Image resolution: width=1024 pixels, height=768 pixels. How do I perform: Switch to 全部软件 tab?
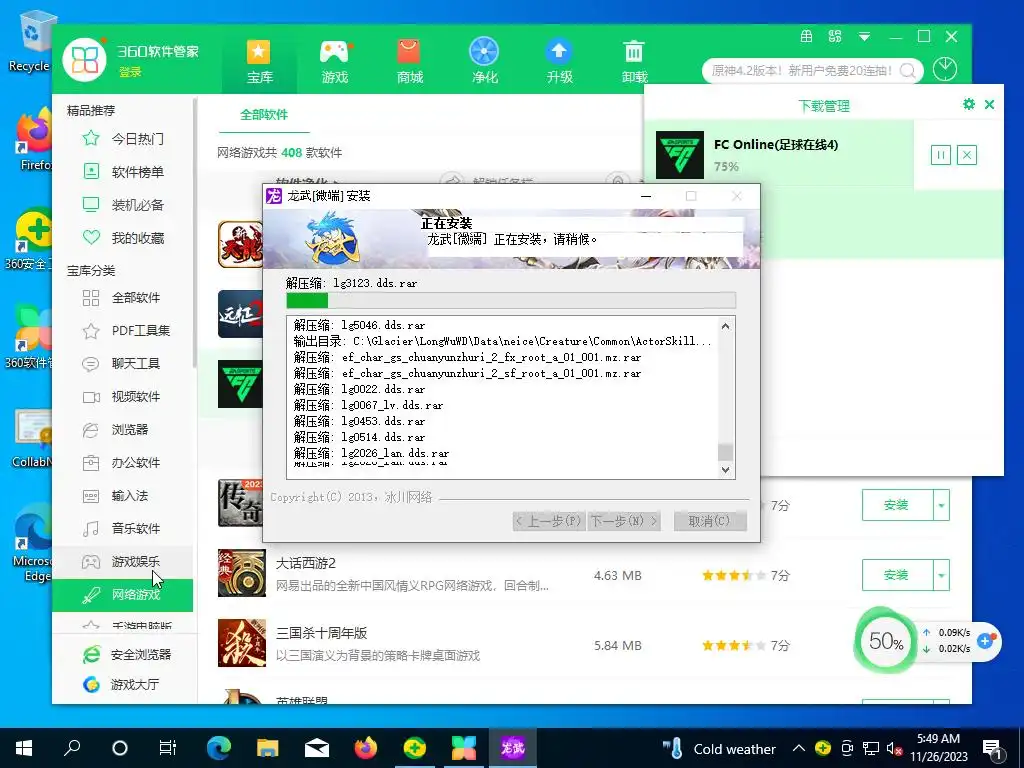tap(264, 115)
